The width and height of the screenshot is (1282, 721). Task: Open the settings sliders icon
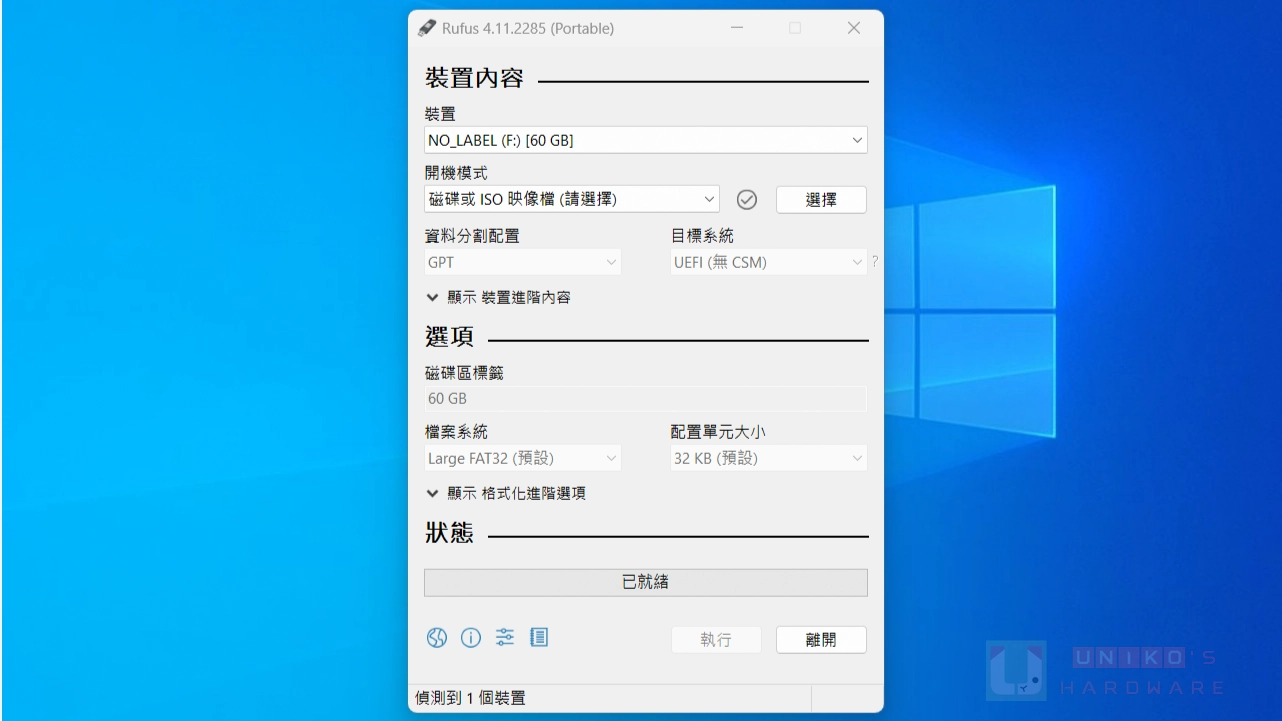tap(505, 638)
